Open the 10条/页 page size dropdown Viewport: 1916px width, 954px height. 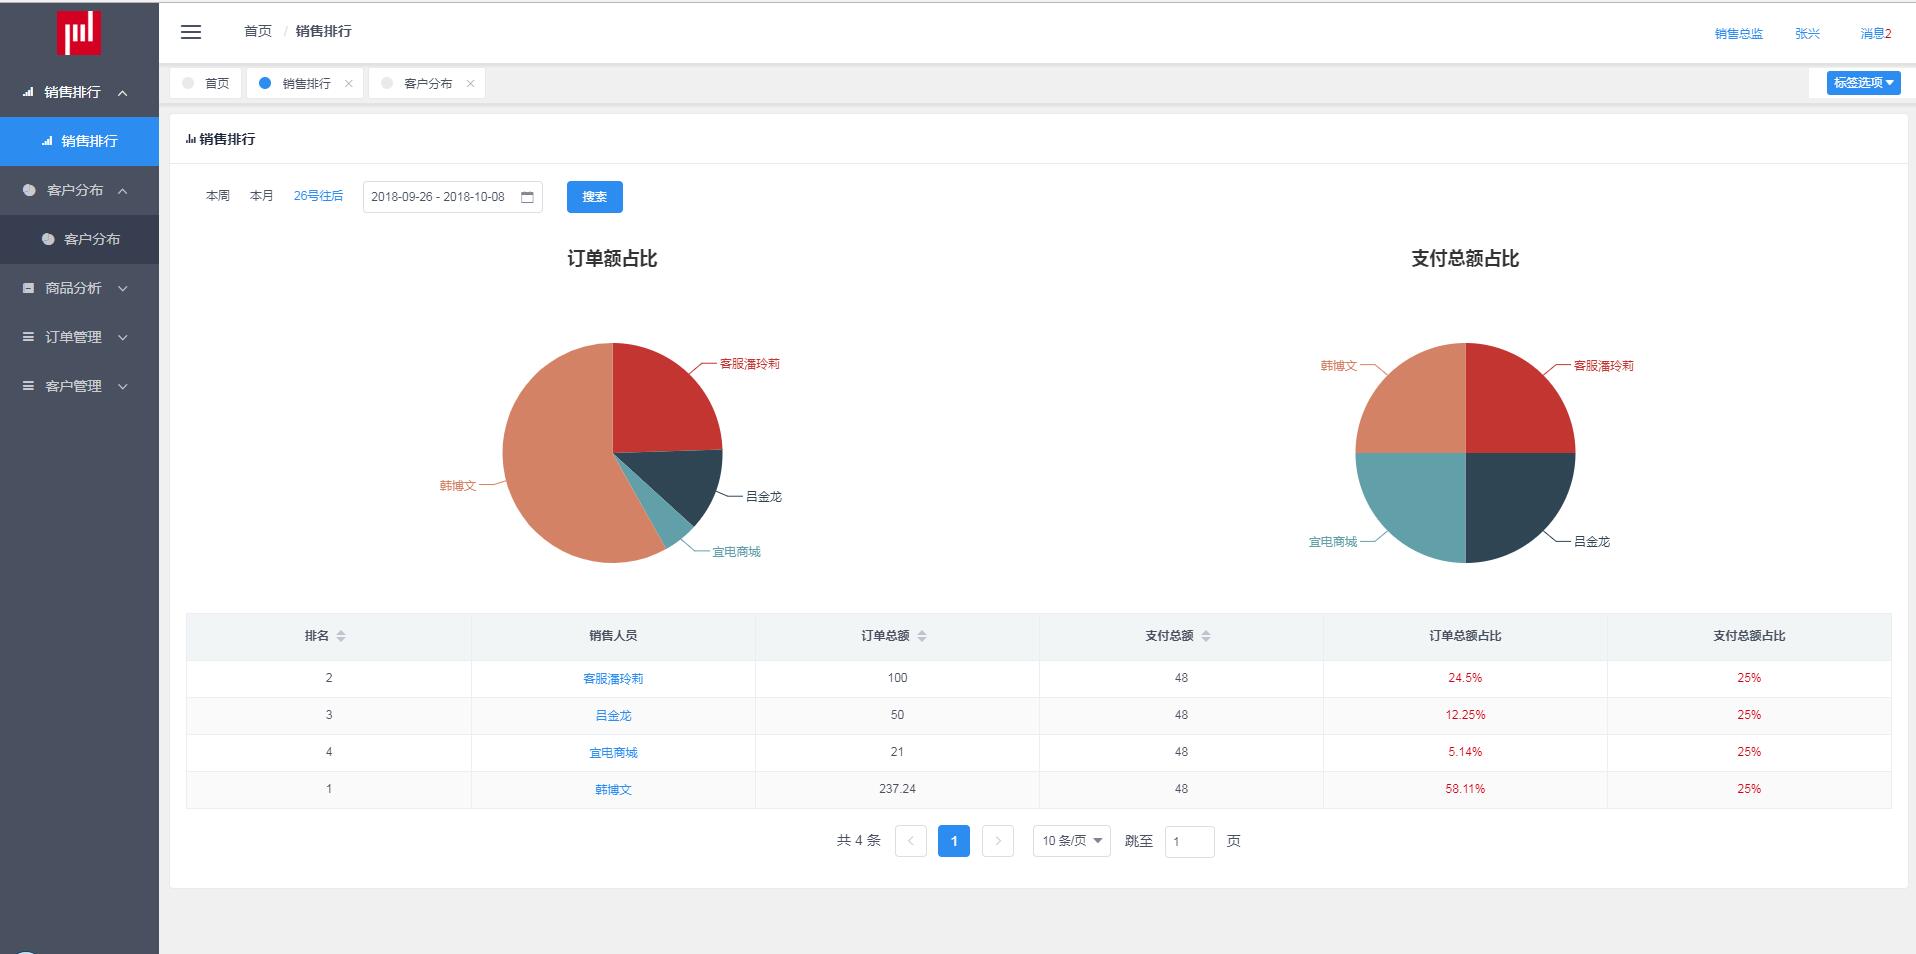[x=1071, y=841]
